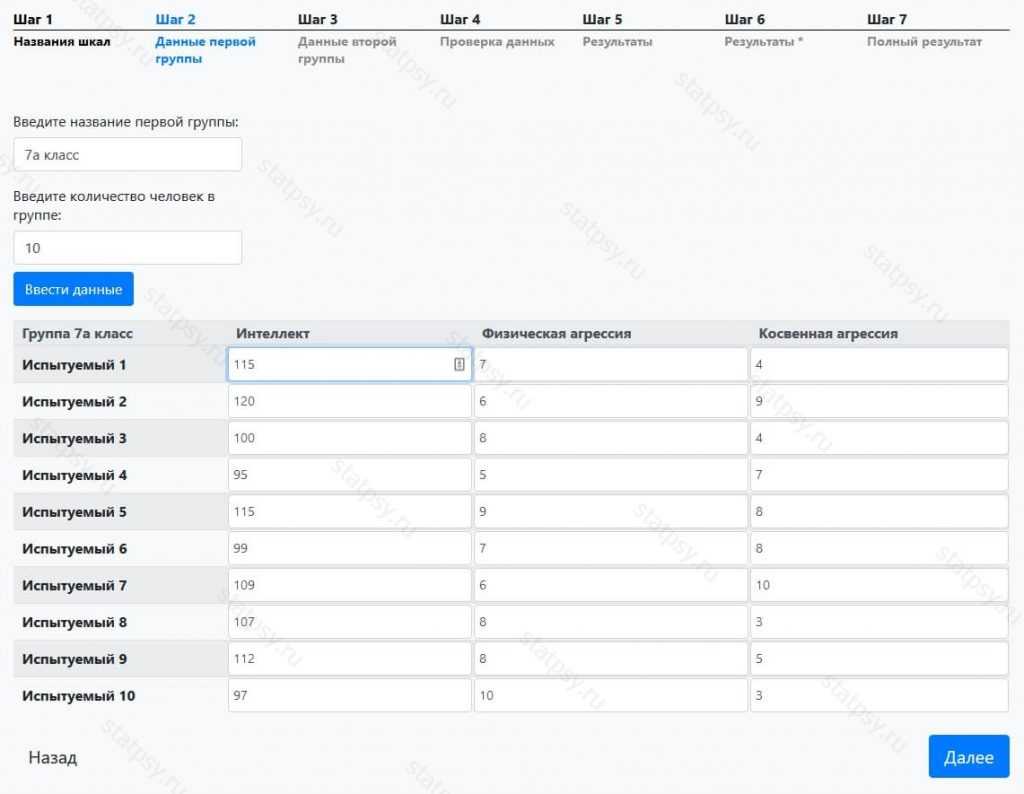Click the Далее button
1024x794 pixels.
[x=968, y=757]
